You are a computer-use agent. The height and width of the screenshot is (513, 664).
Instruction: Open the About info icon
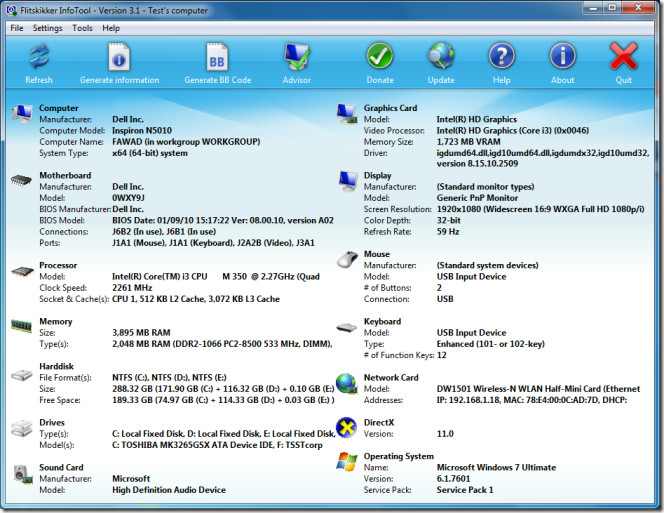[x=562, y=56]
